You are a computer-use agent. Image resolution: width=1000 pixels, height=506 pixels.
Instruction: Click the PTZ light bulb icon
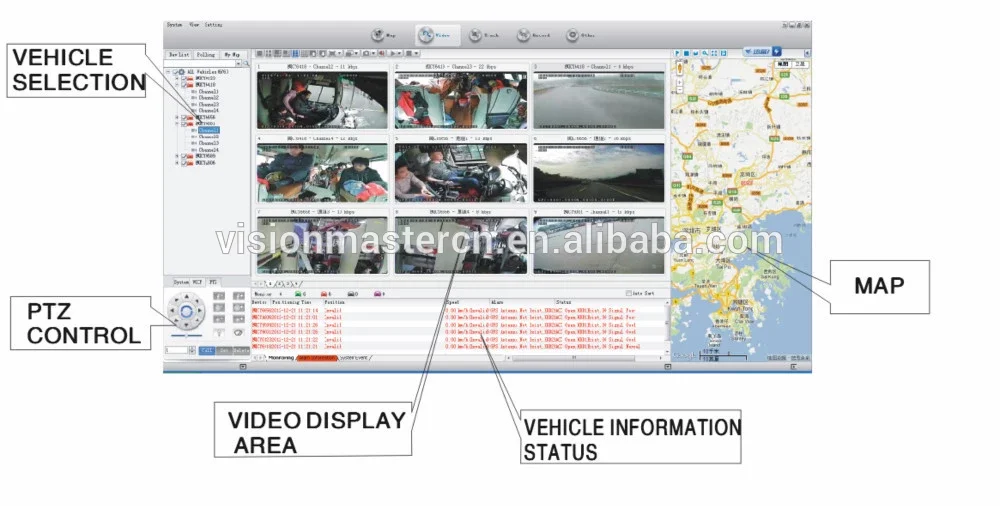pyautogui.click(x=219, y=332)
